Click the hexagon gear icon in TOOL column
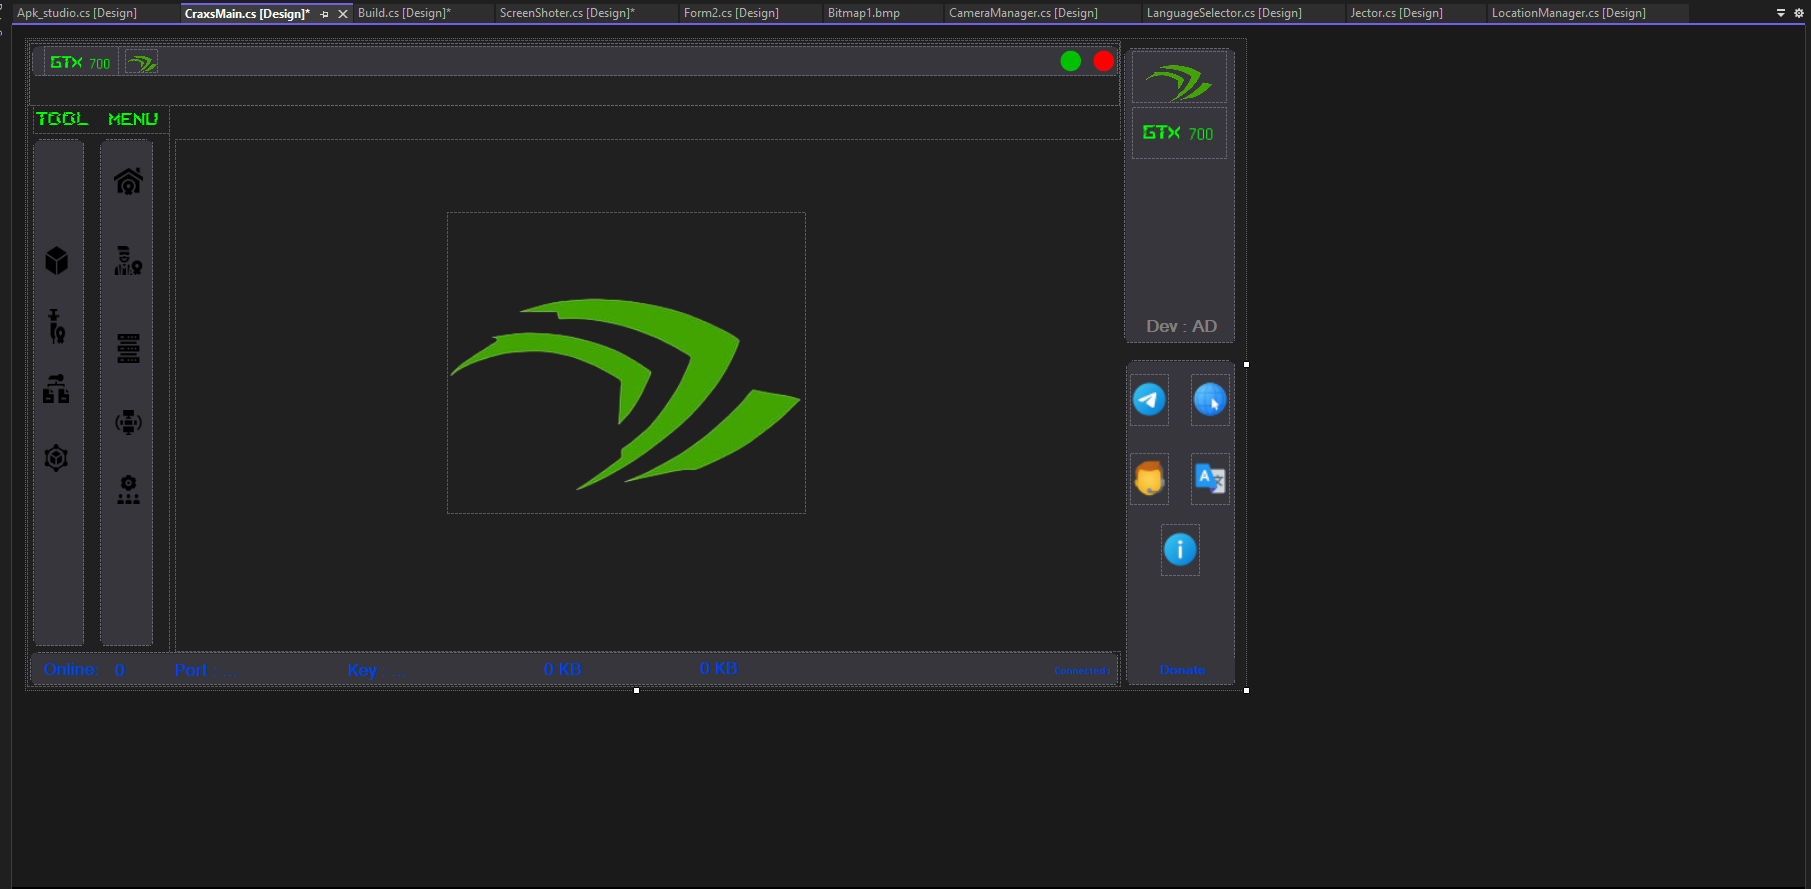Screen dimensions: 1811x889 57,458
